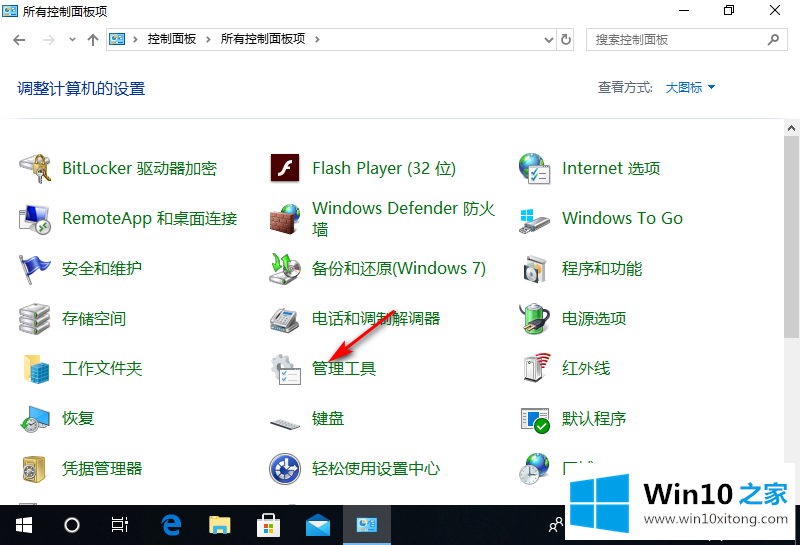This screenshot has height=545, width=800.
Task: Open Microsoft Store from taskbar
Action: pyautogui.click(x=268, y=525)
